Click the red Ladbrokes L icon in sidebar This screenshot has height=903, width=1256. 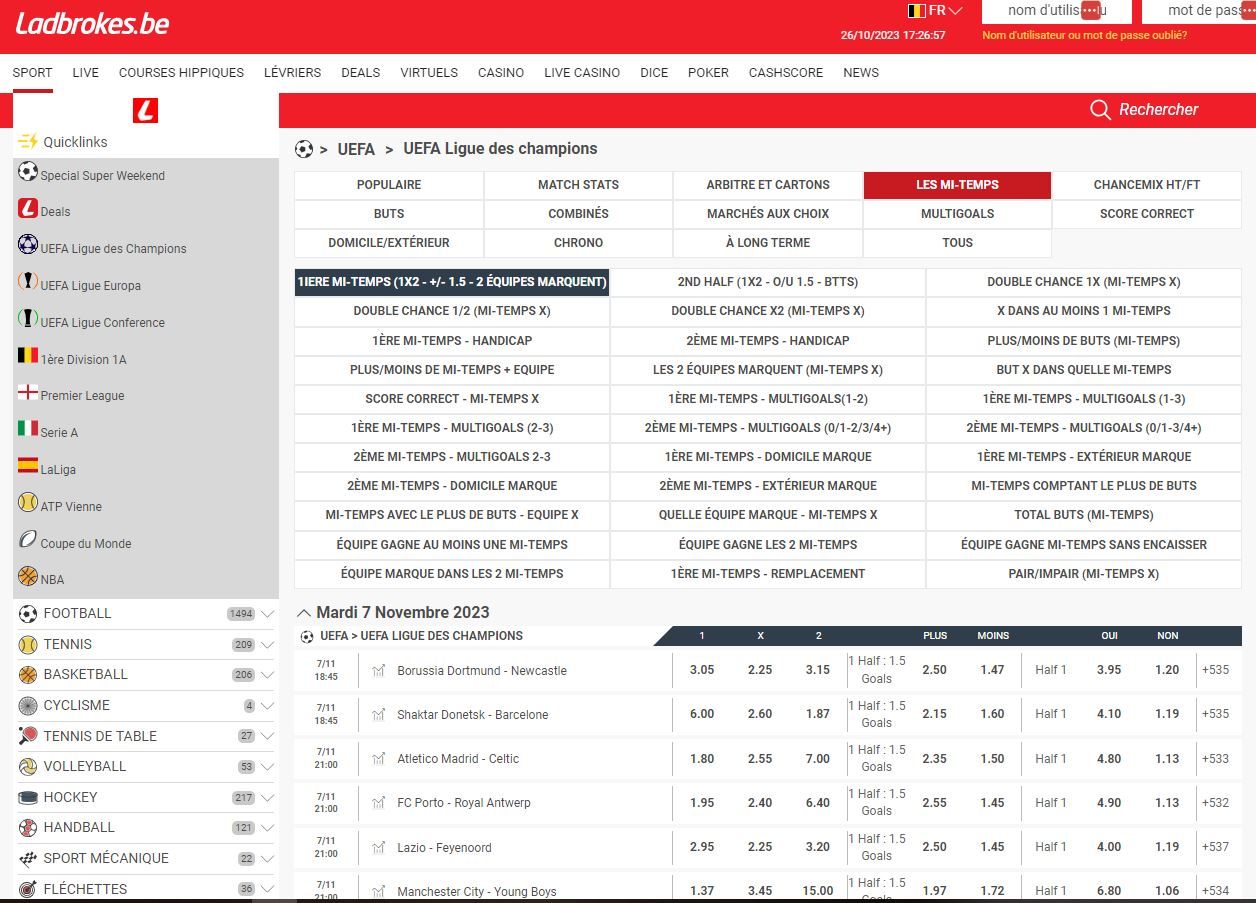coord(145,110)
